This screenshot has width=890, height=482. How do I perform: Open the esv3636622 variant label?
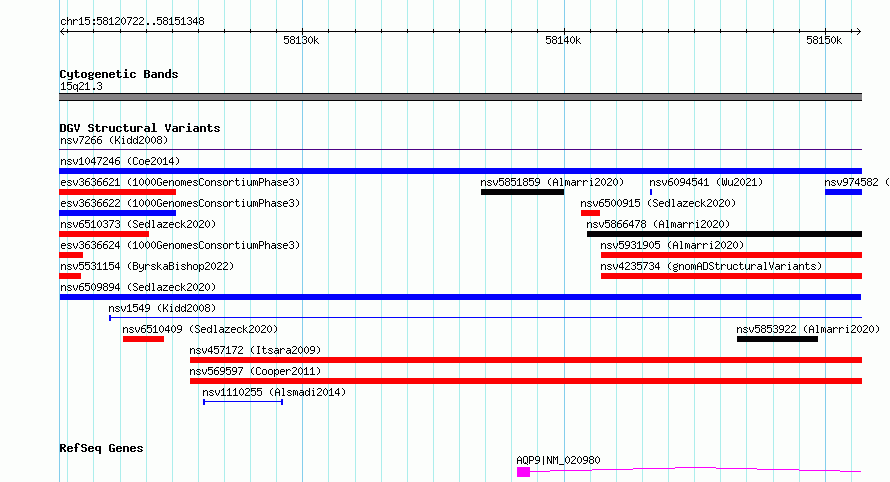coord(180,203)
